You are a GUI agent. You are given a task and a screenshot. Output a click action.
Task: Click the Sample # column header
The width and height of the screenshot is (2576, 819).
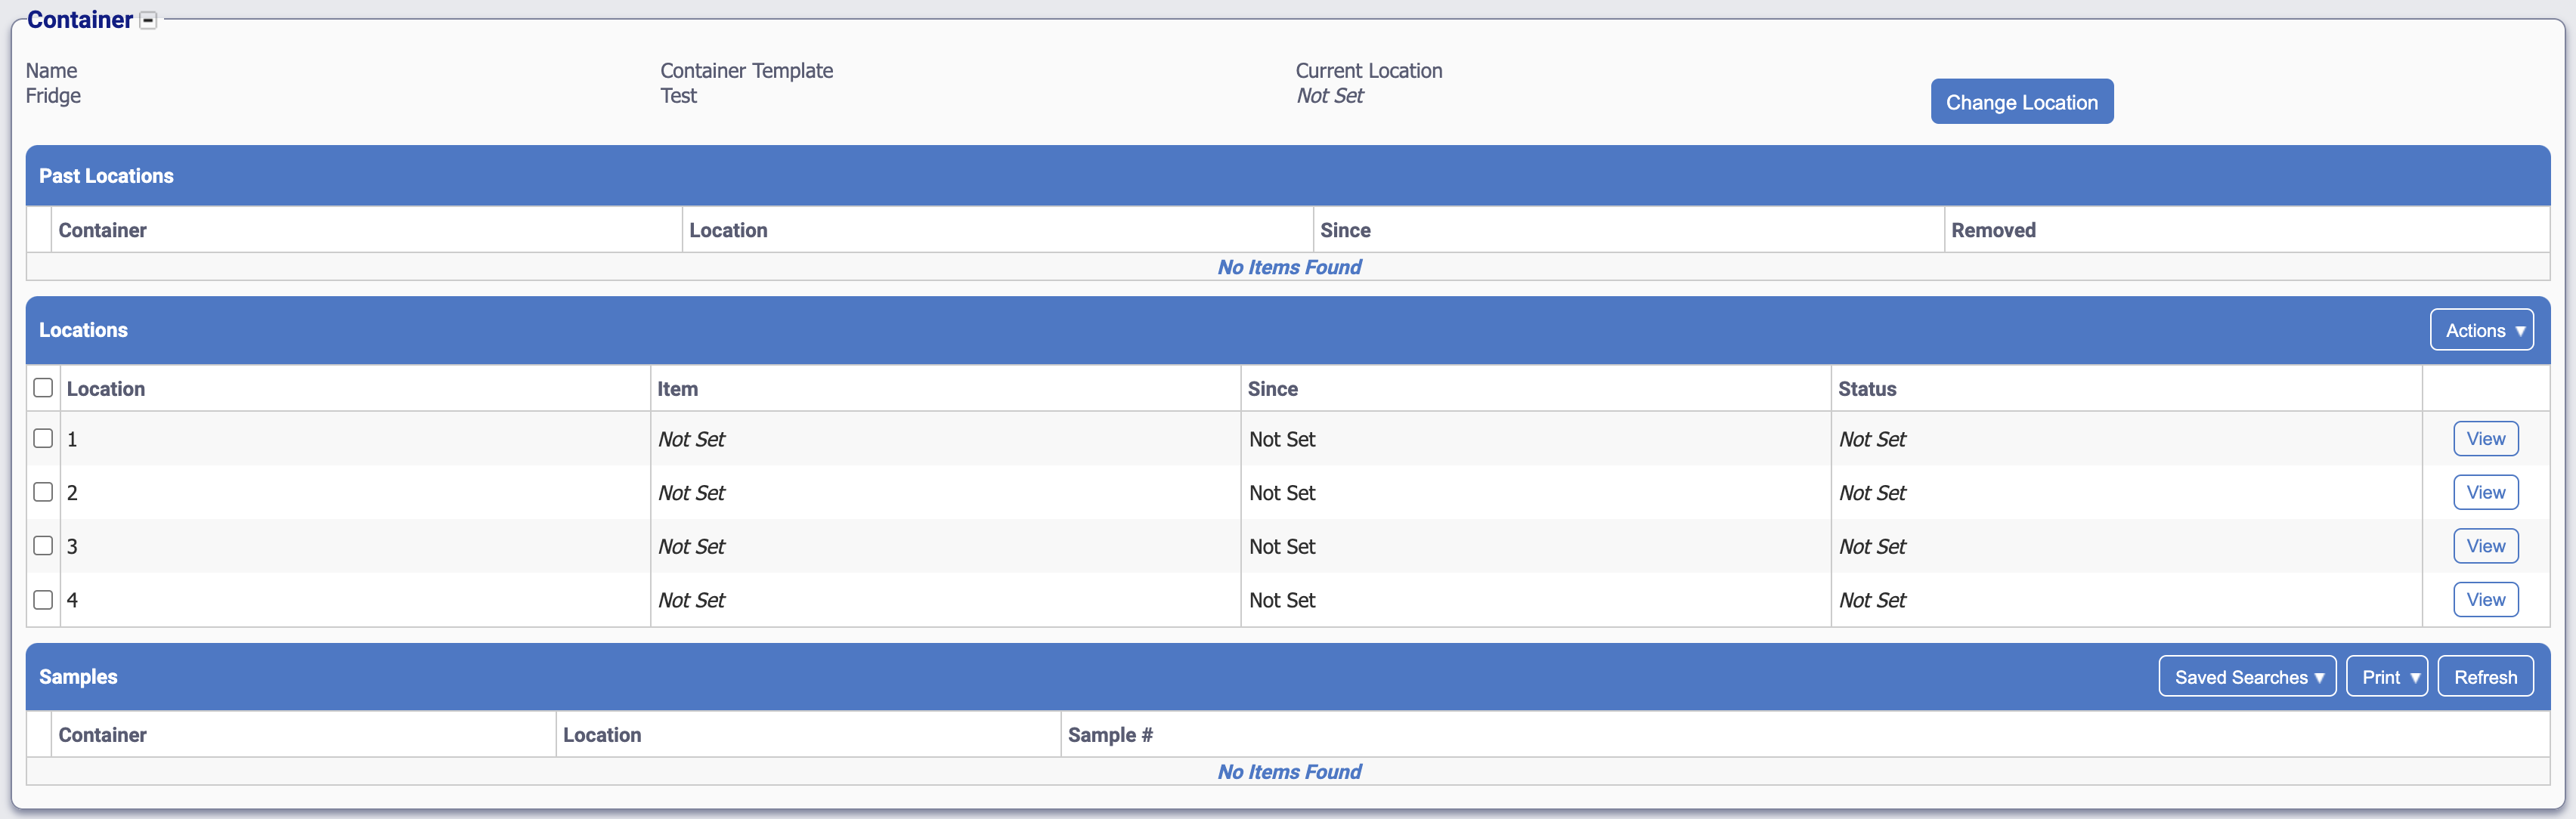point(1109,735)
